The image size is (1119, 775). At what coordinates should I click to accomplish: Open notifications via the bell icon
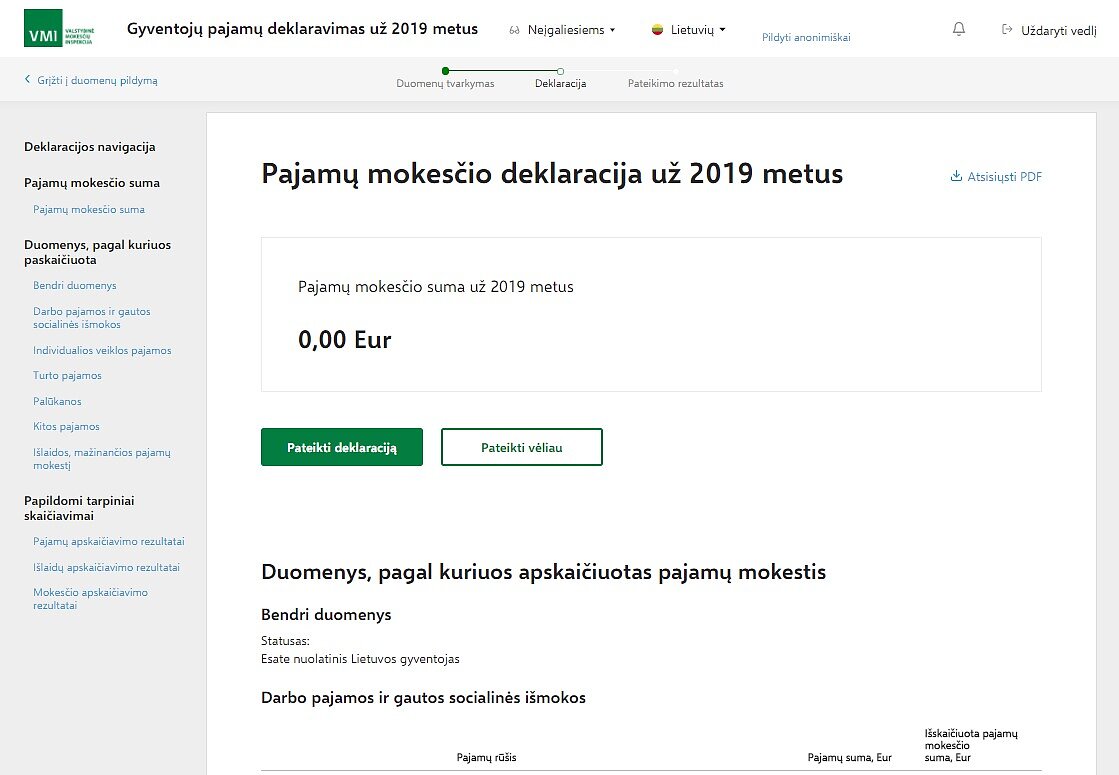[958, 30]
